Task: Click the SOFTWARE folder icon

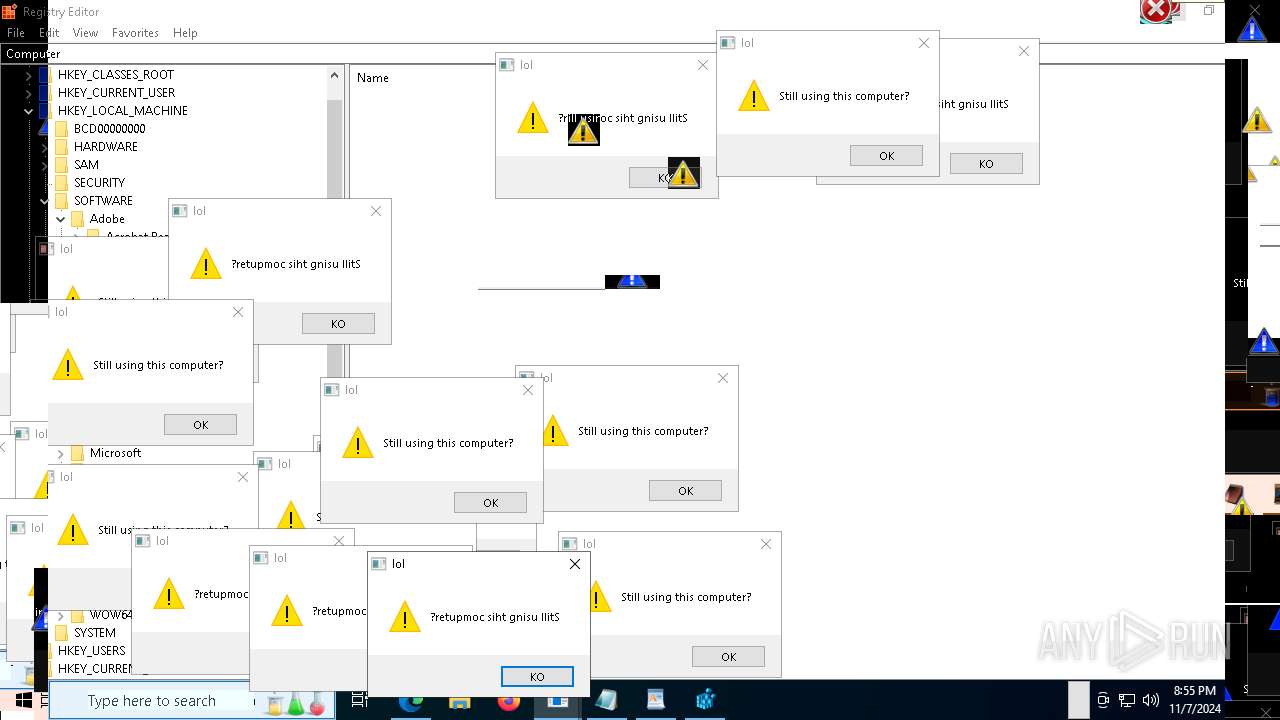Action: coord(61,201)
